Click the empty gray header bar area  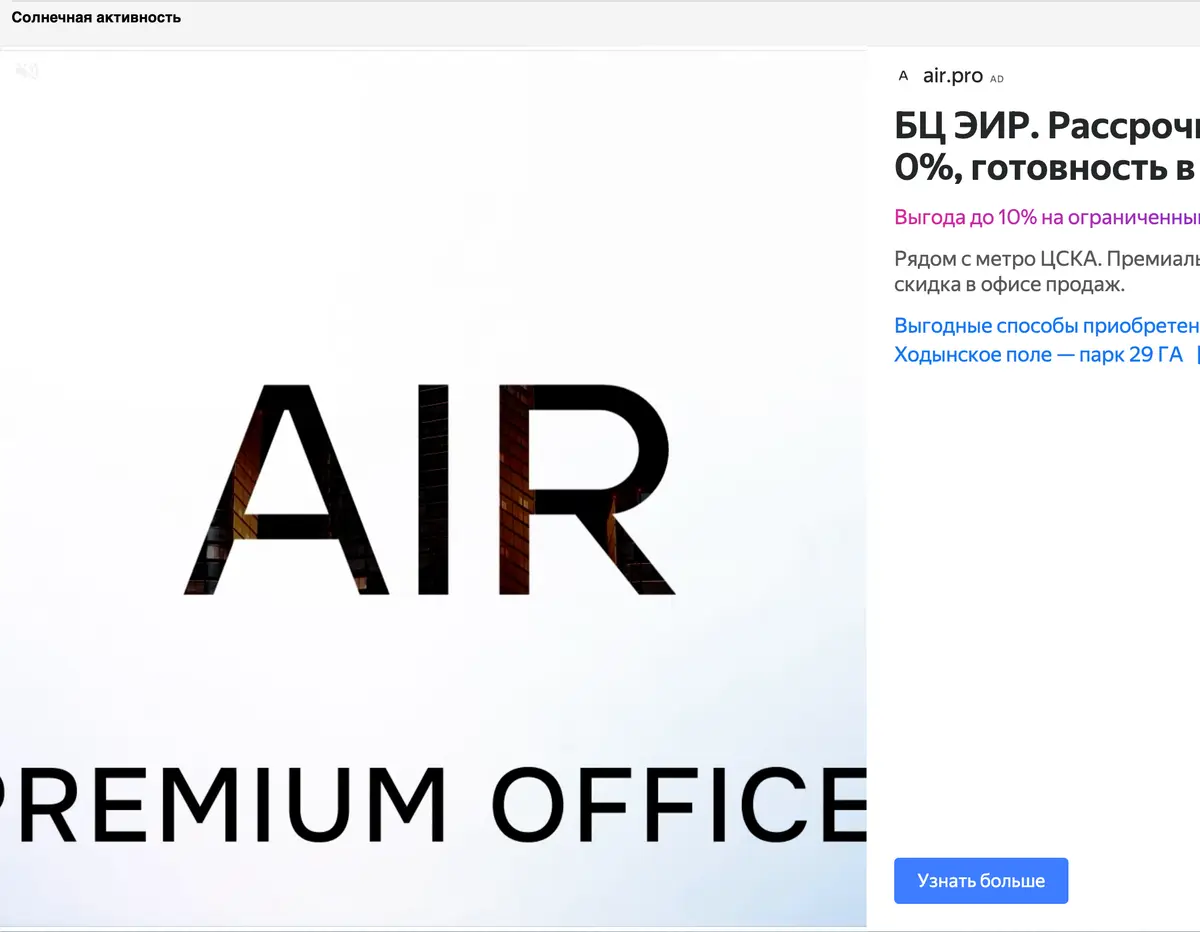(690, 22)
